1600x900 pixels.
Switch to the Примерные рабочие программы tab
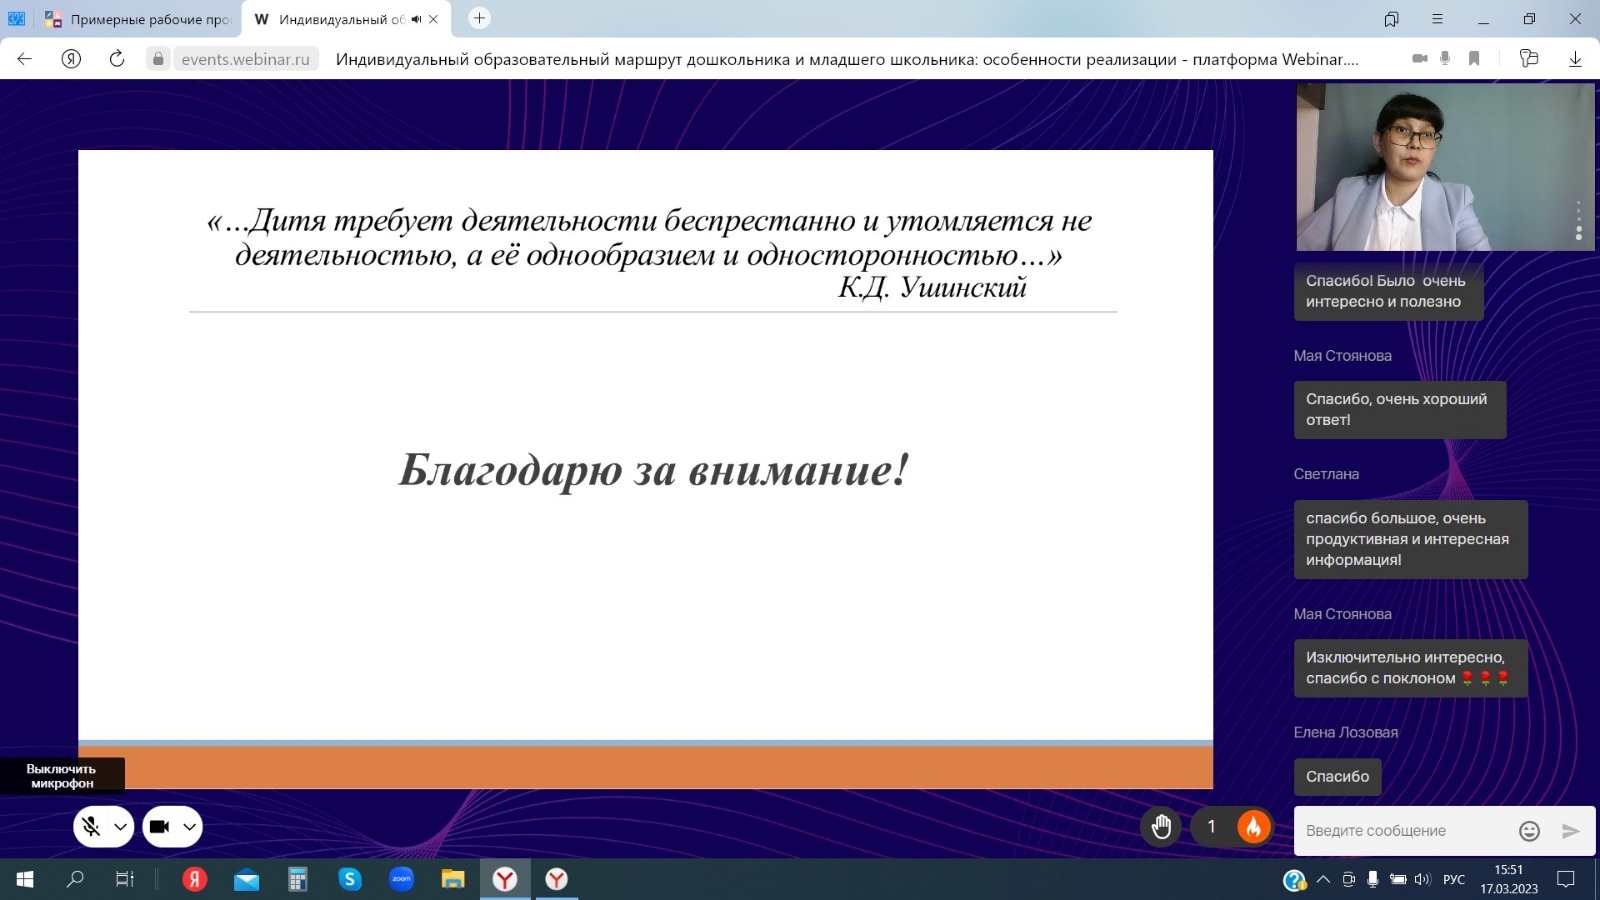(x=138, y=19)
